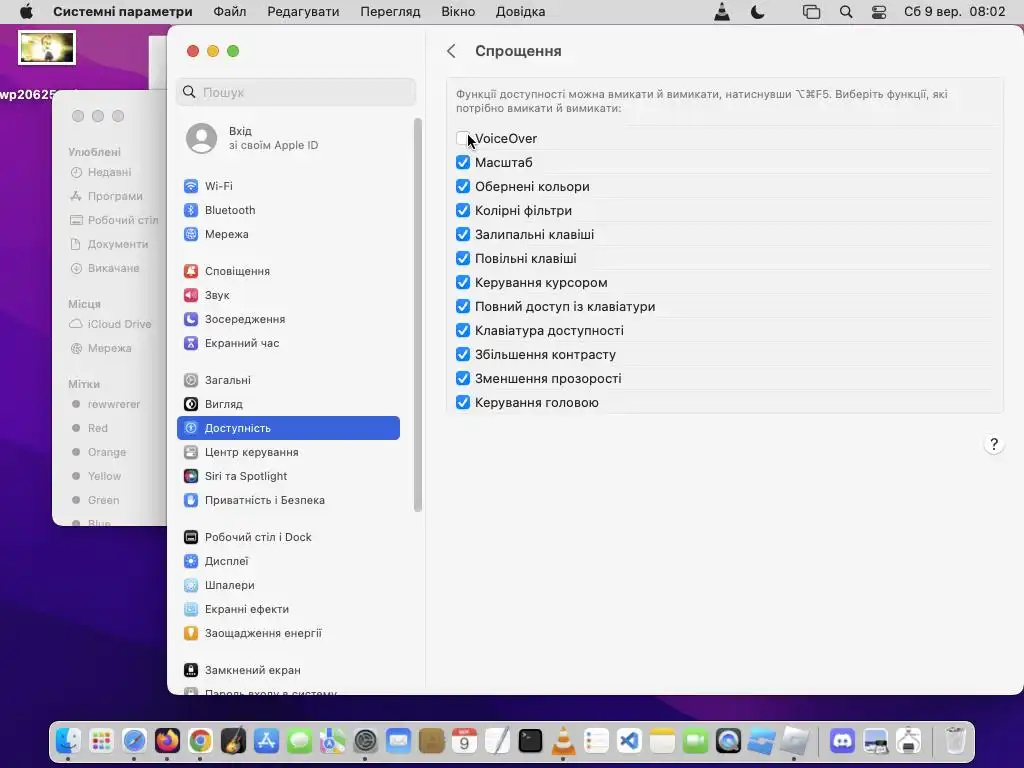
Task: Open Зосередження focus settings
Action: pyautogui.click(x=288, y=319)
